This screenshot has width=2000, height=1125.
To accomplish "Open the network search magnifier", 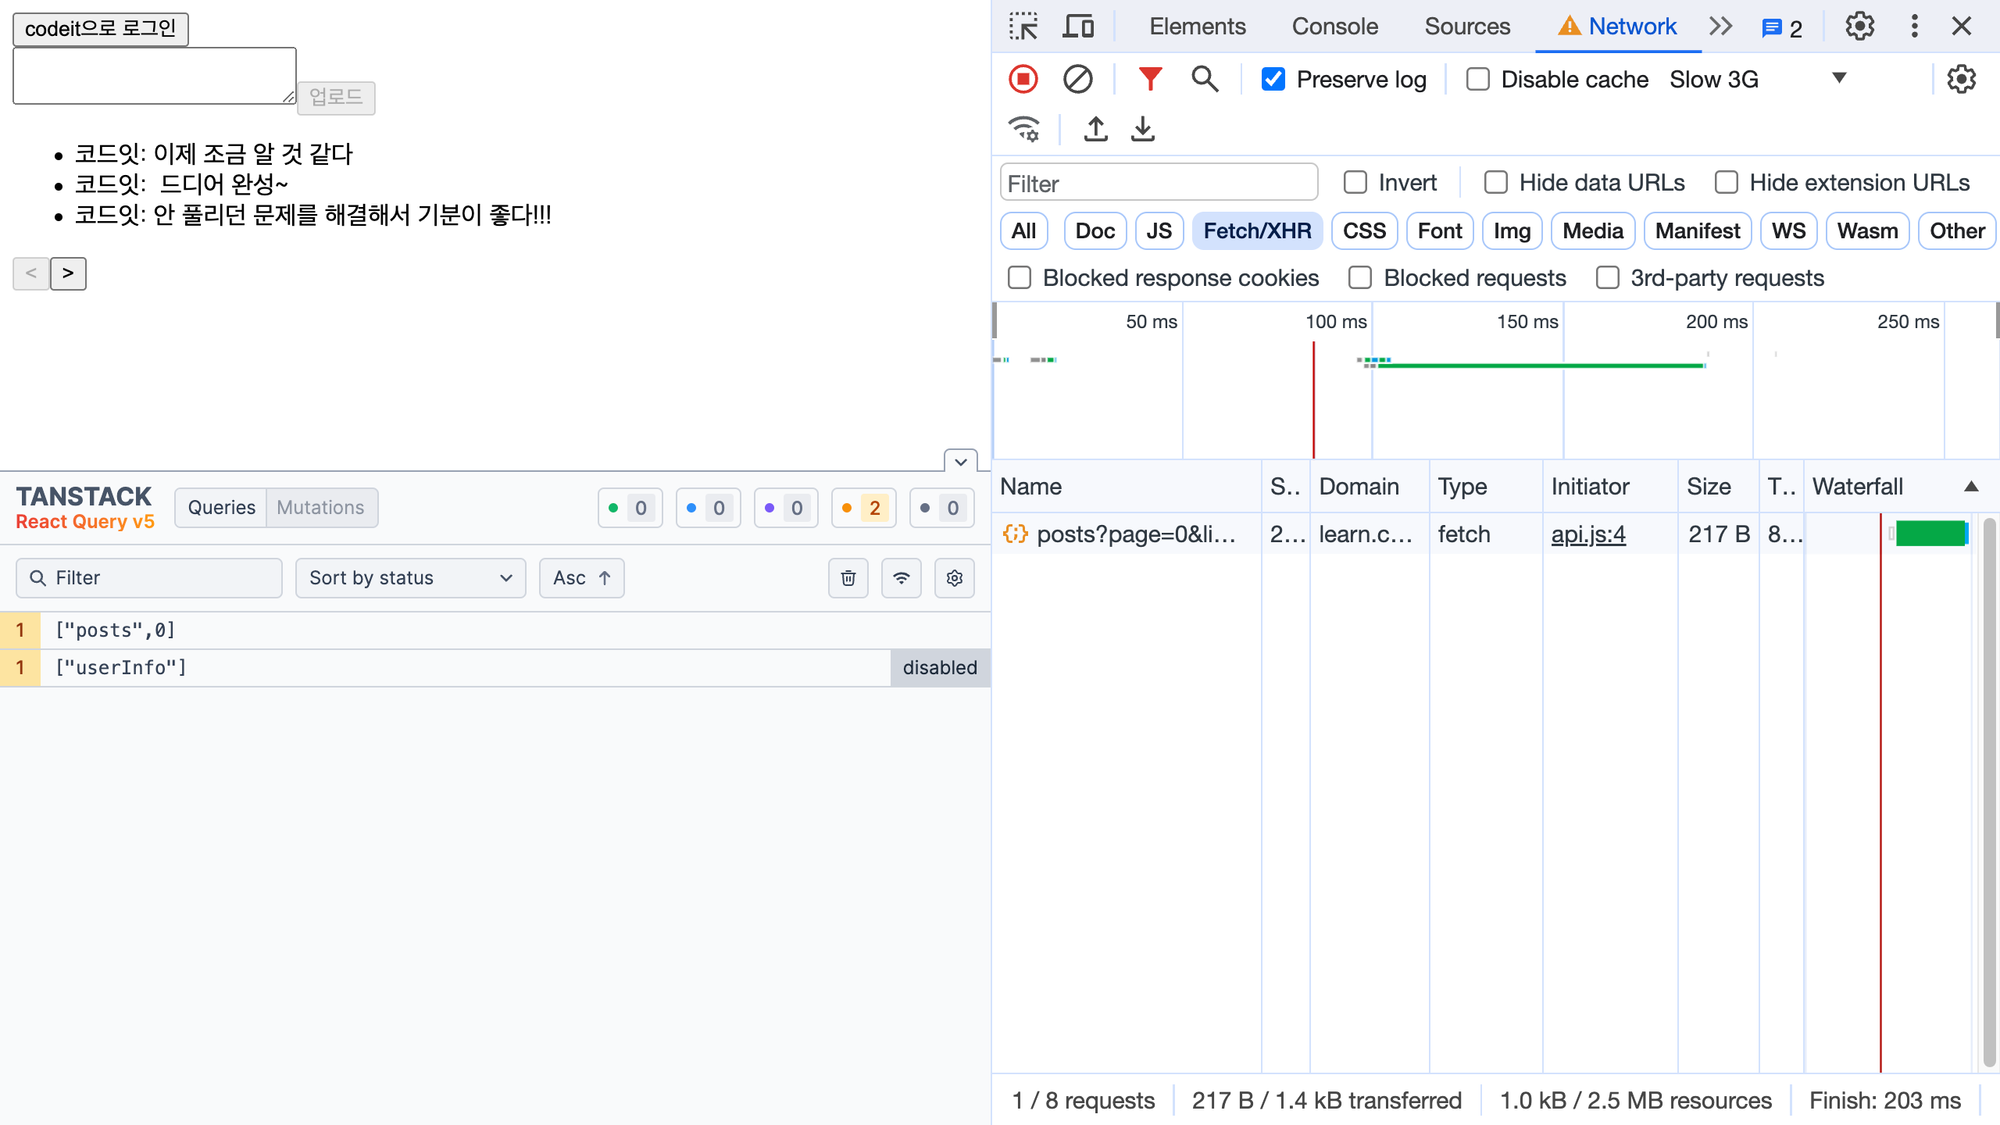I will pyautogui.click(x=1204, y=79).
